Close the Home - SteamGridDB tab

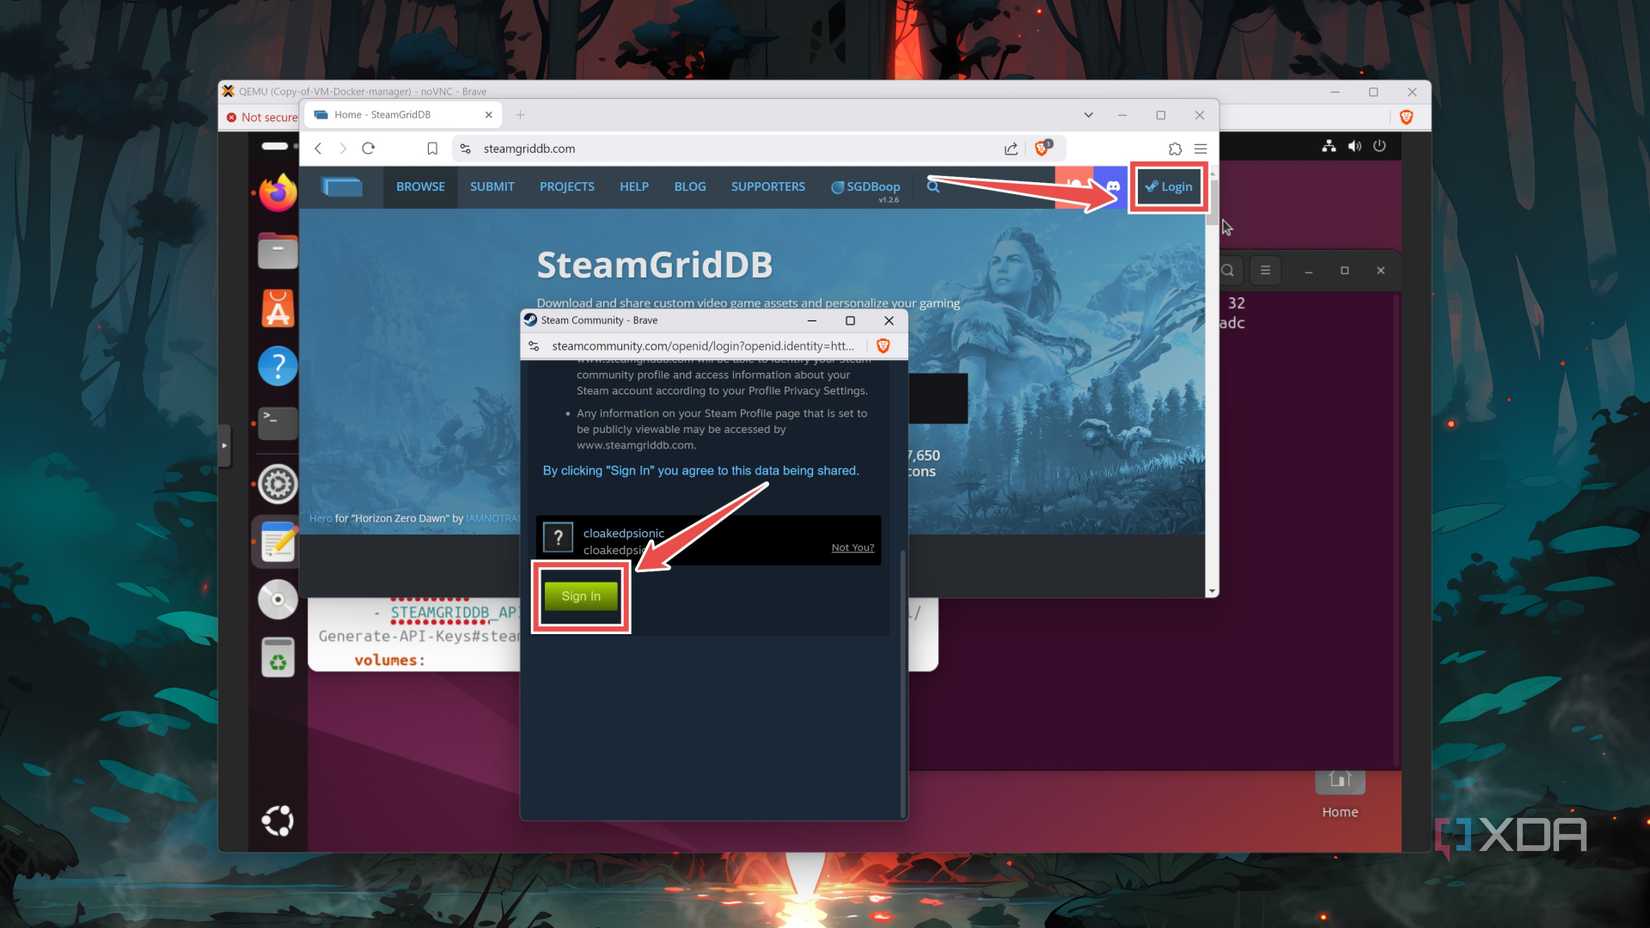488,115
